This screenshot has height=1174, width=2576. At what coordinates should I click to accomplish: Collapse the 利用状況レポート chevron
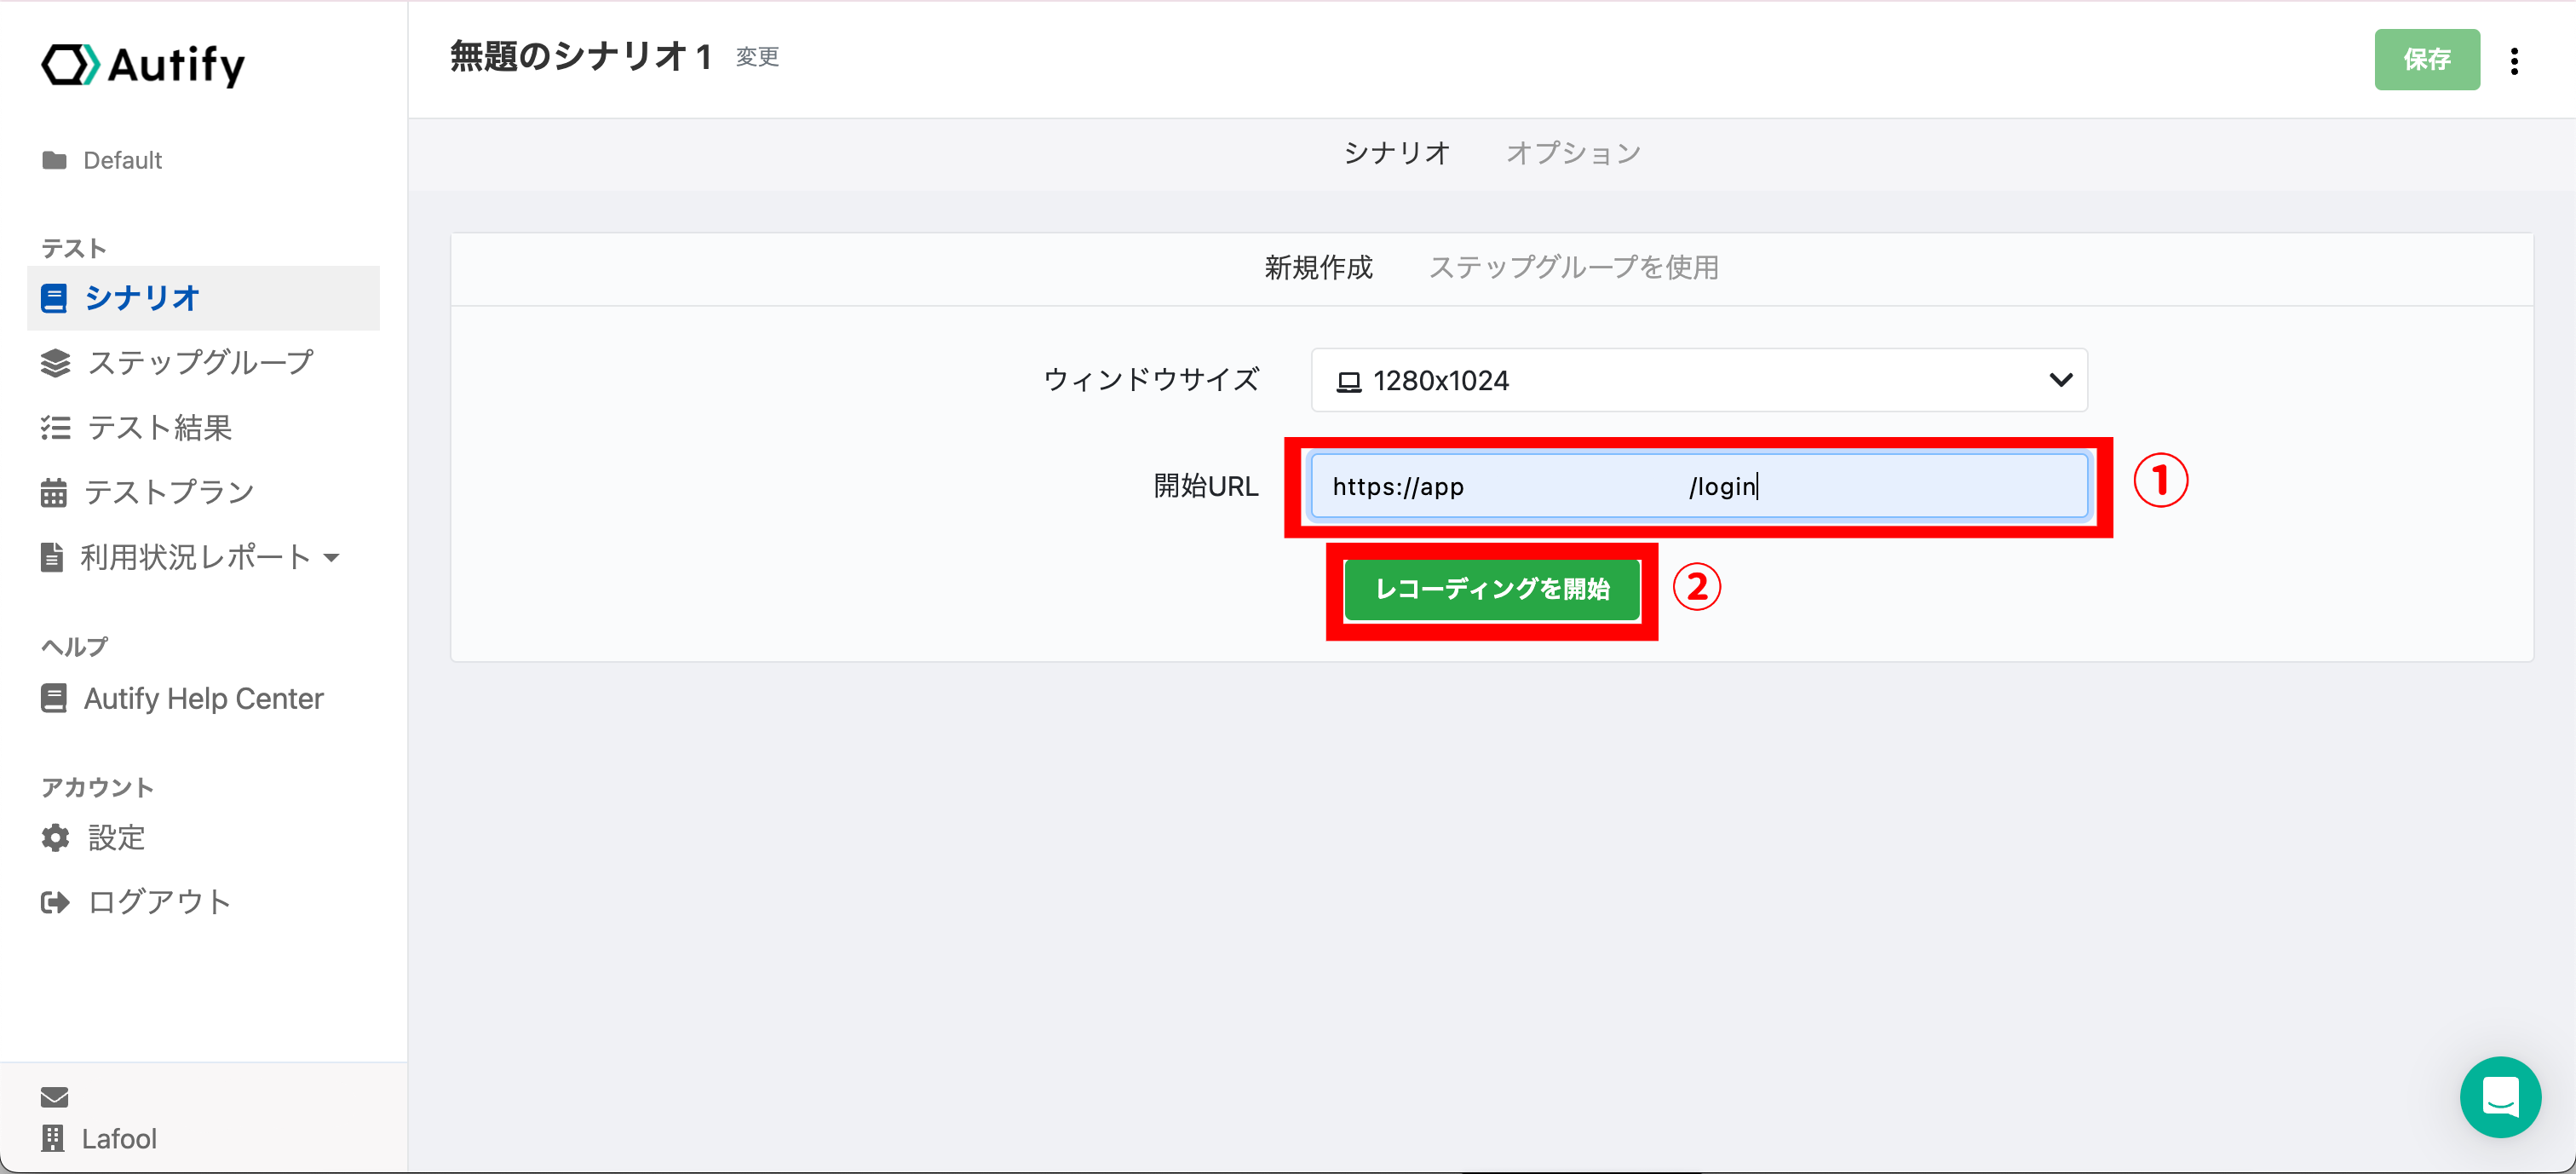[333, 558]
